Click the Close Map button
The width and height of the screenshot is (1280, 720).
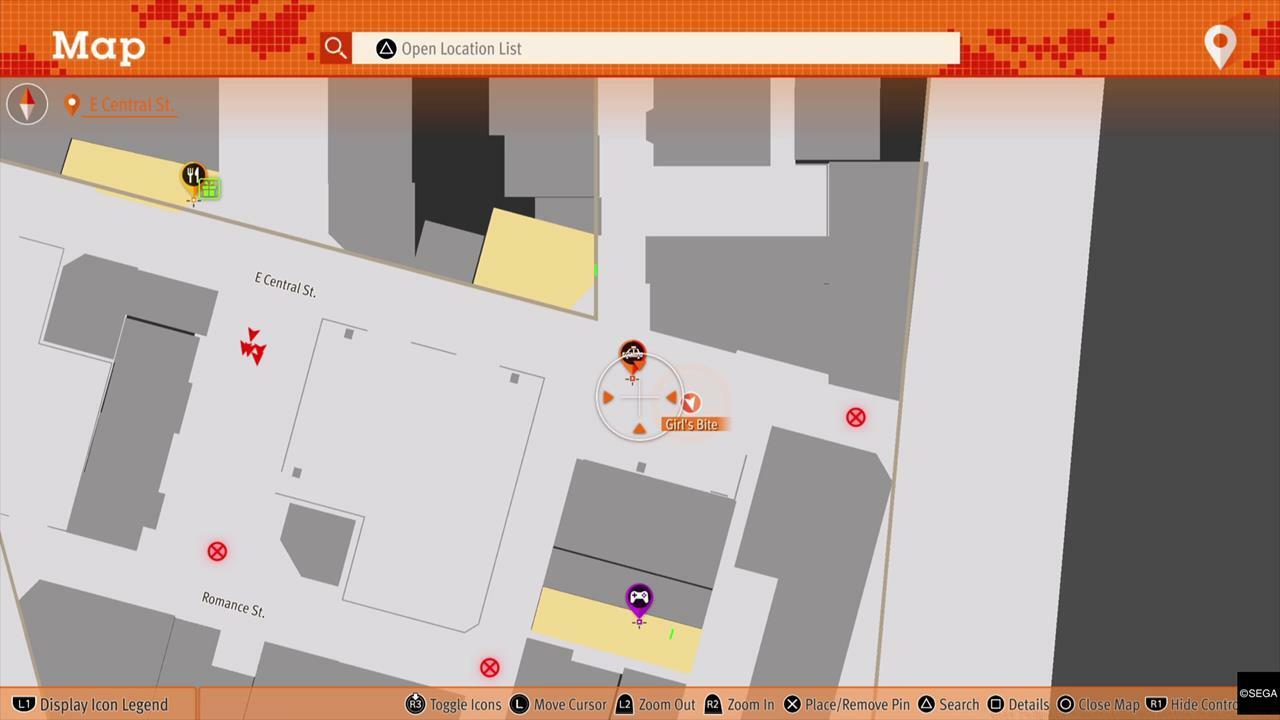[1097, 704]
